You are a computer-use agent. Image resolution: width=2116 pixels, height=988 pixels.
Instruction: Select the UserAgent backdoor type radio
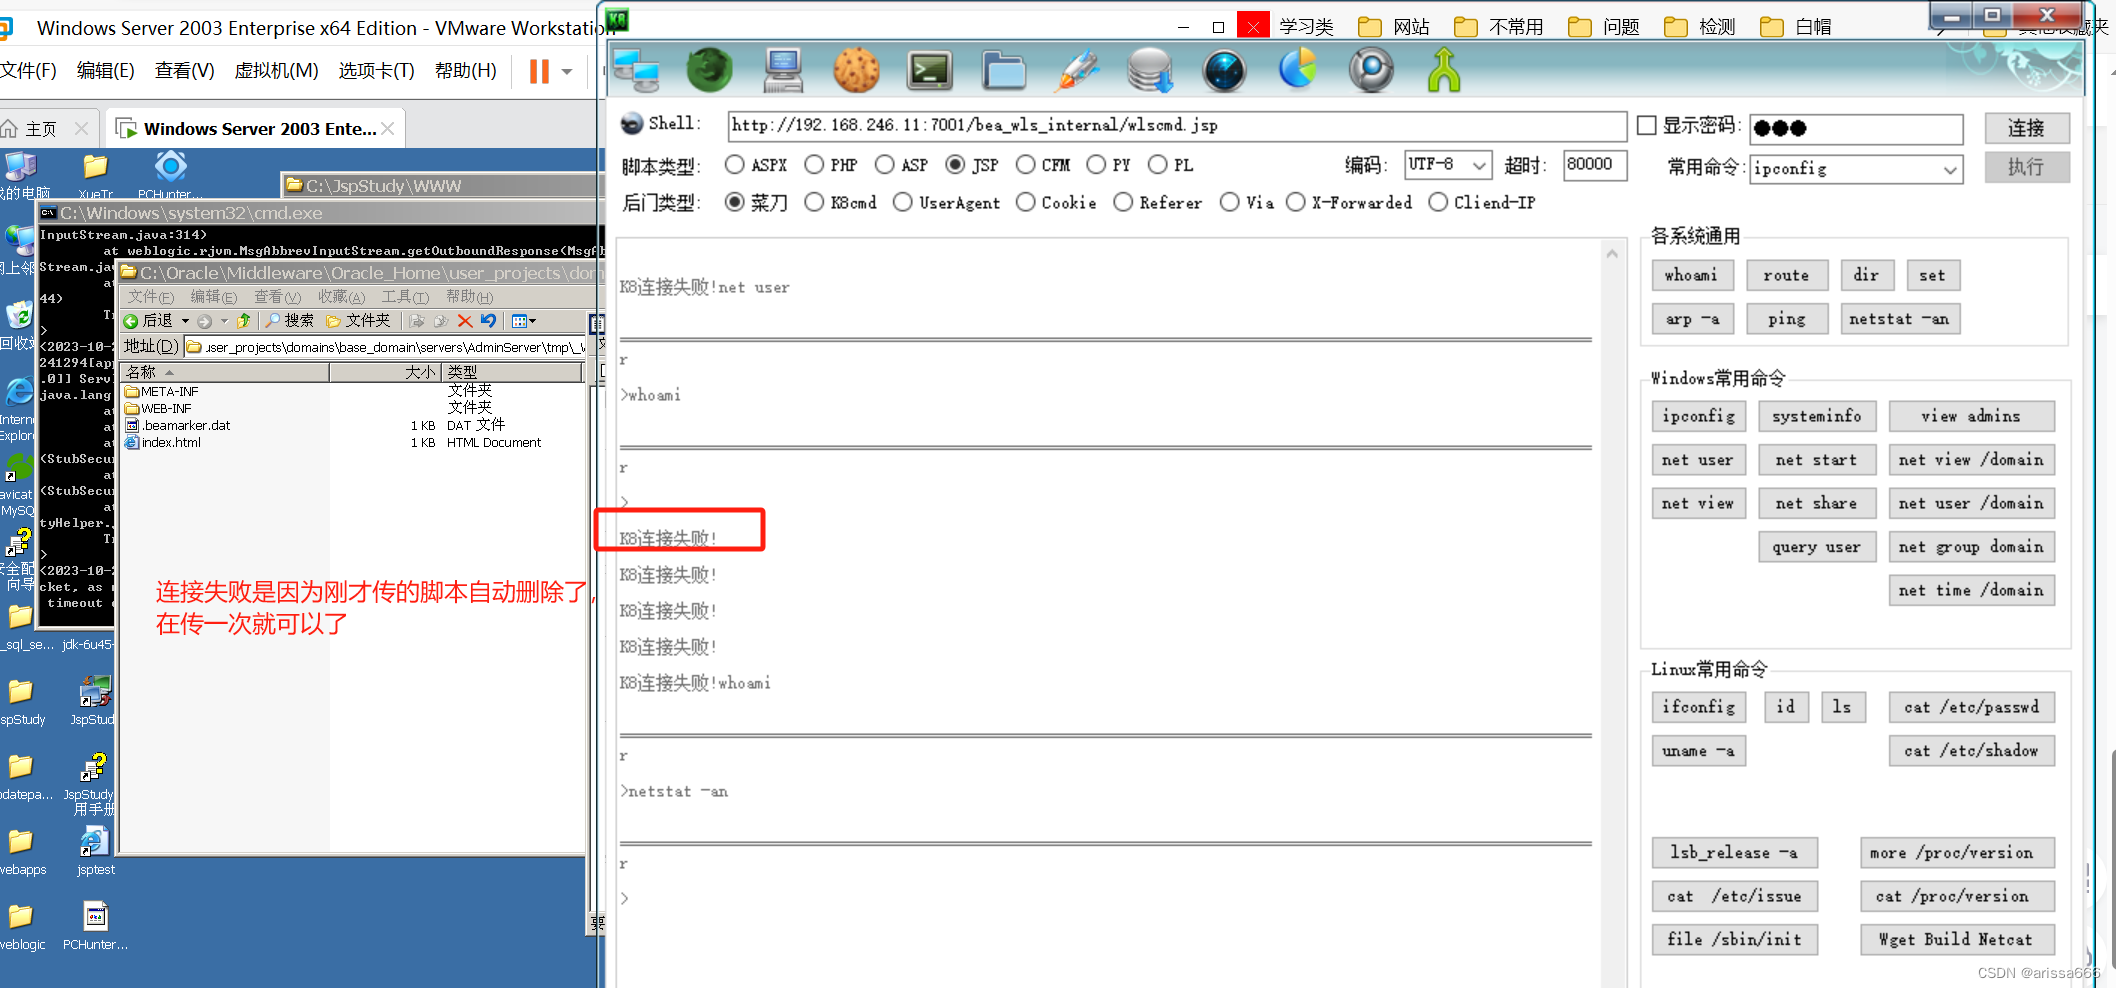coord(903,202)
